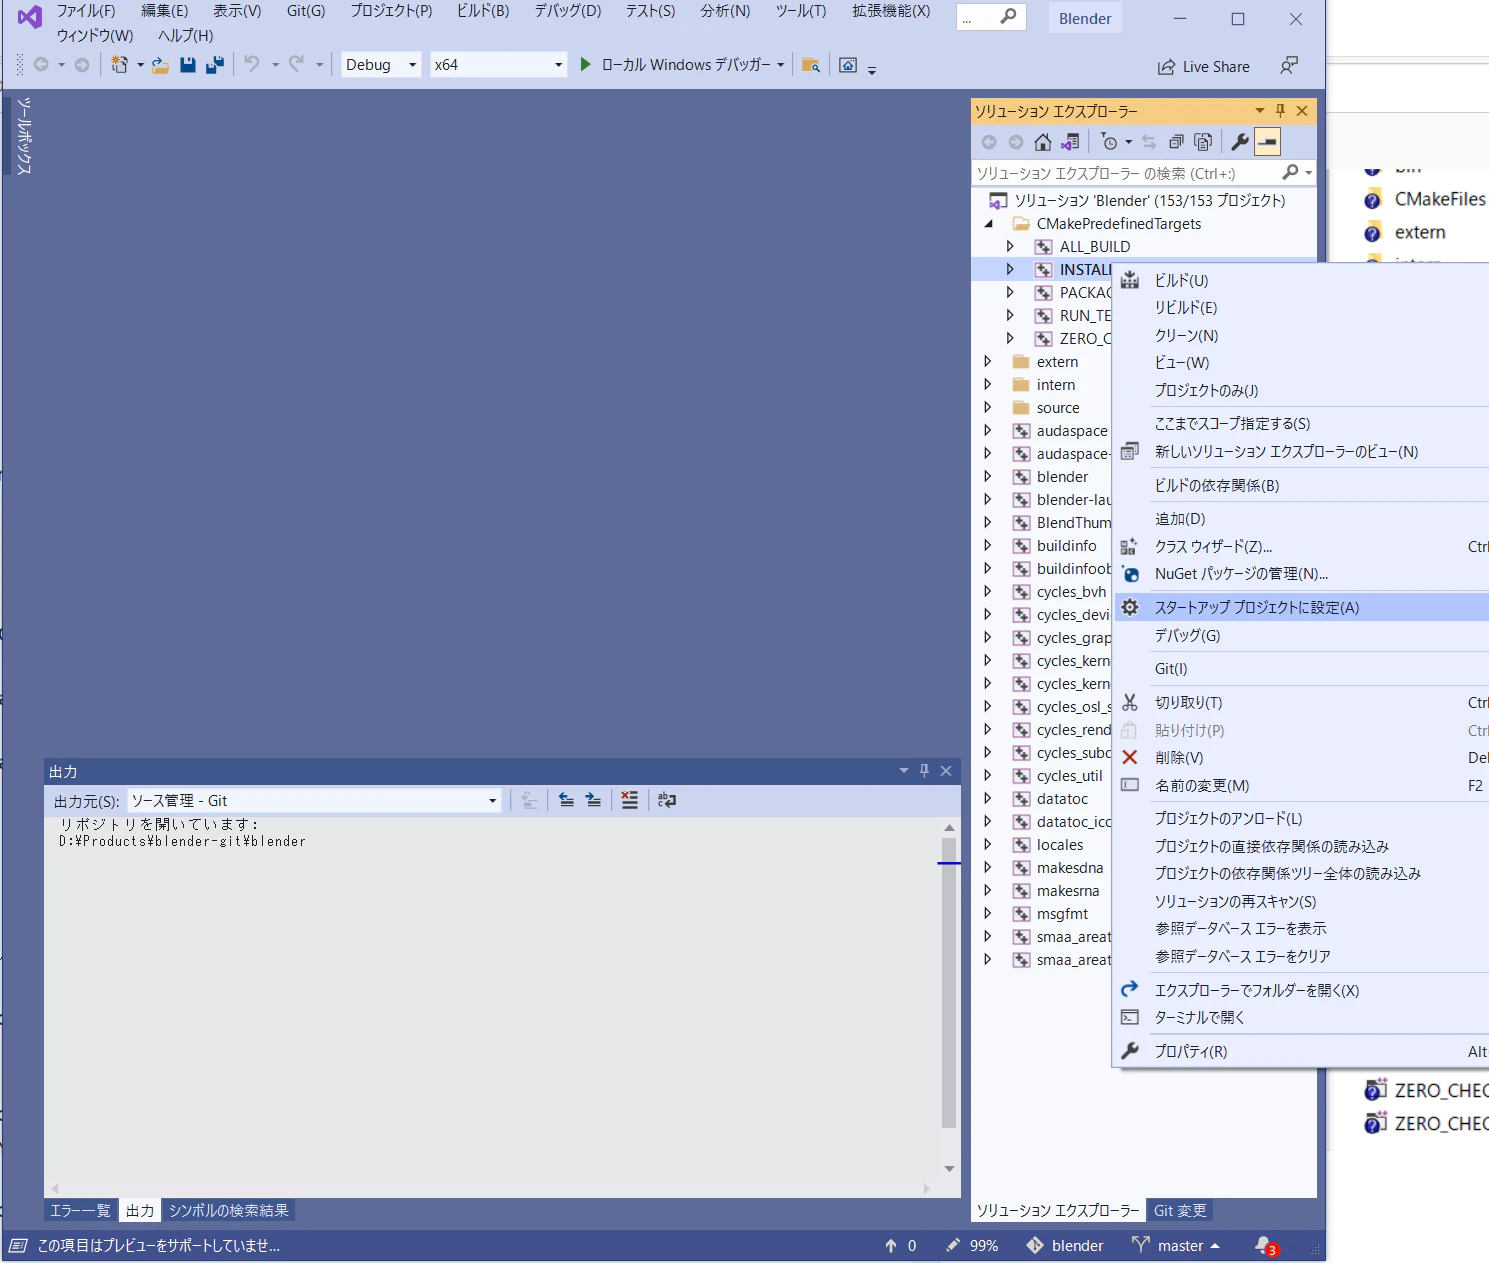Click the Clear All icon in 出力 toolbar
The width and height of the screenshot is (1489, 1263).
tap(629, 800)
